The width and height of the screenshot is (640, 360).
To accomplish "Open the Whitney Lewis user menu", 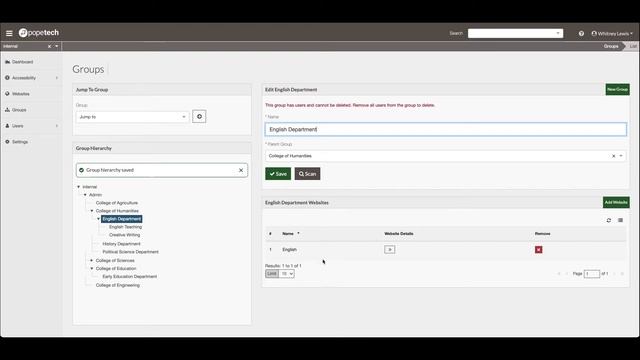I will pyautogui.click(x=612, y=33).
